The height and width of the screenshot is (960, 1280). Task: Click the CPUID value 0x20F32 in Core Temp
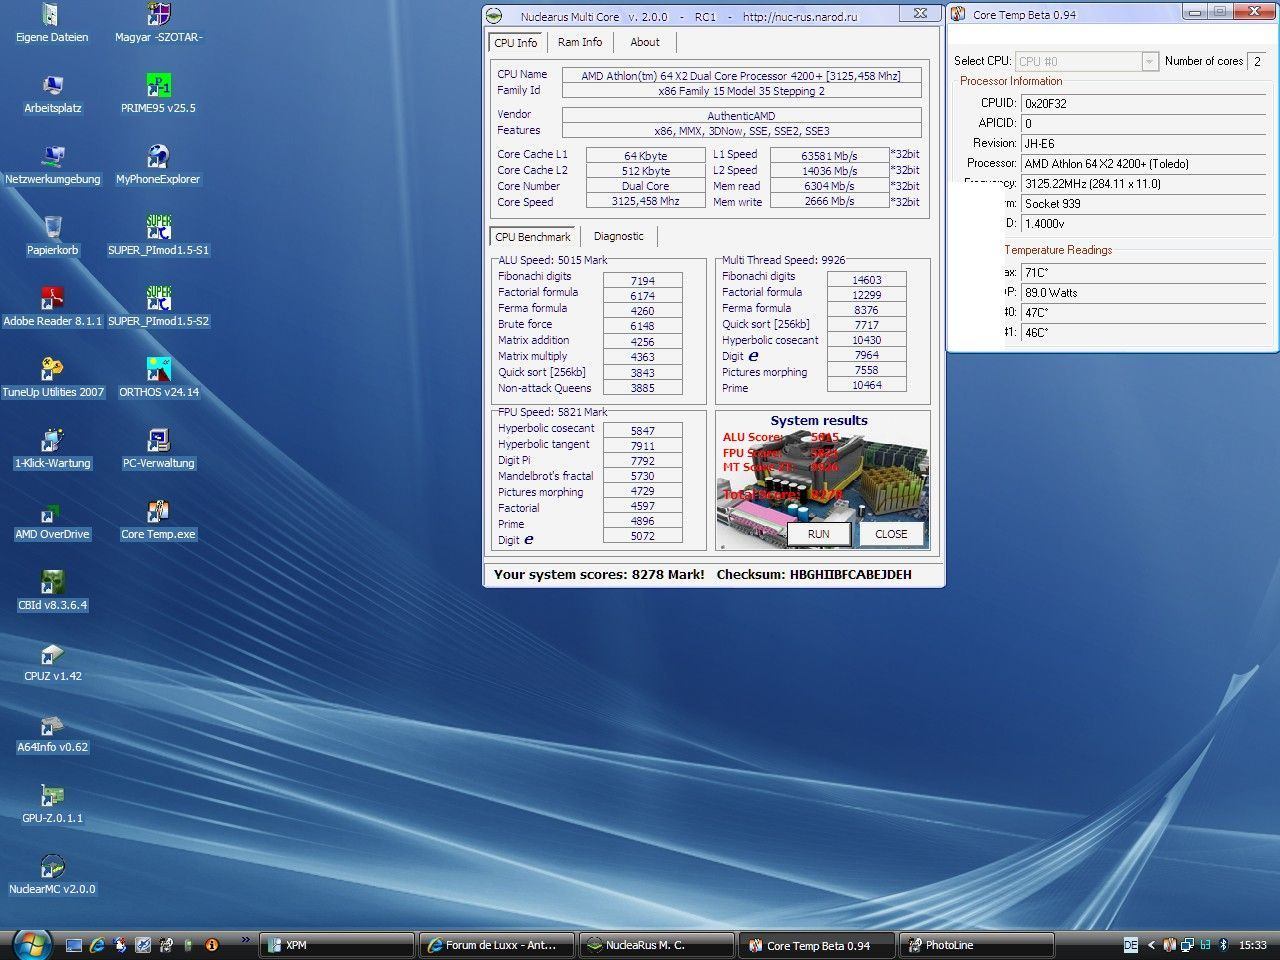coord(1143,103)
